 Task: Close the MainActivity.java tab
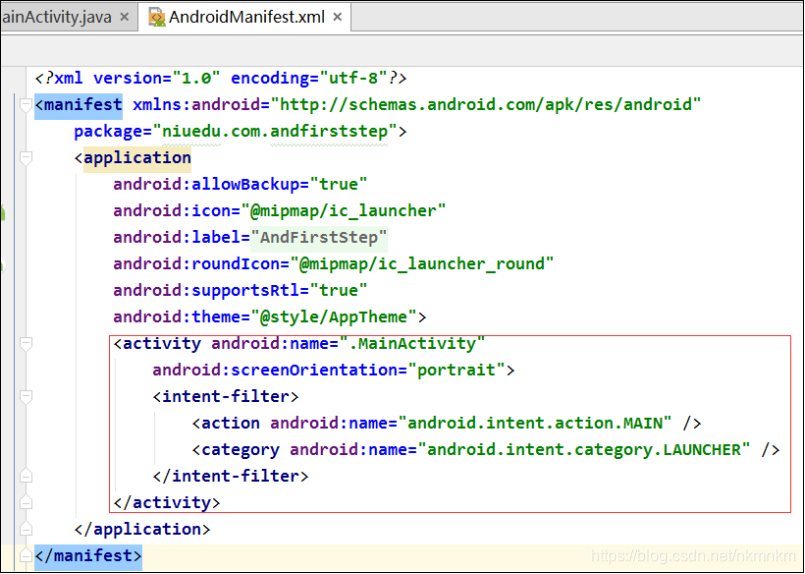click(124, 17)
